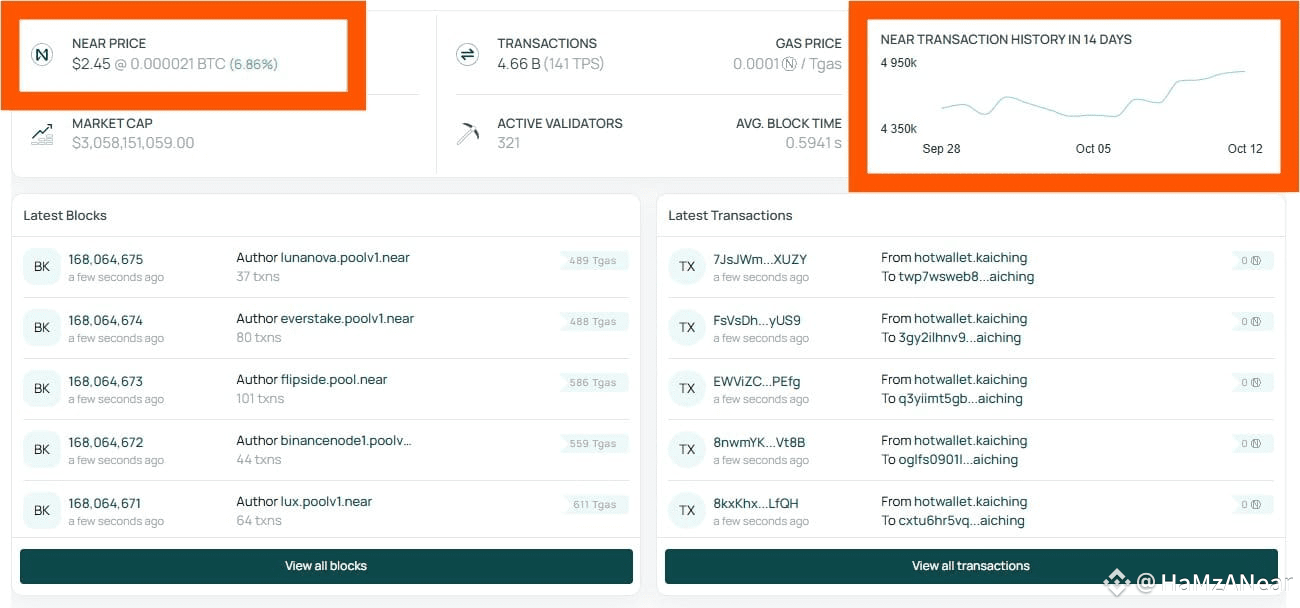Click the market cap chart icon

click(42, 133)
